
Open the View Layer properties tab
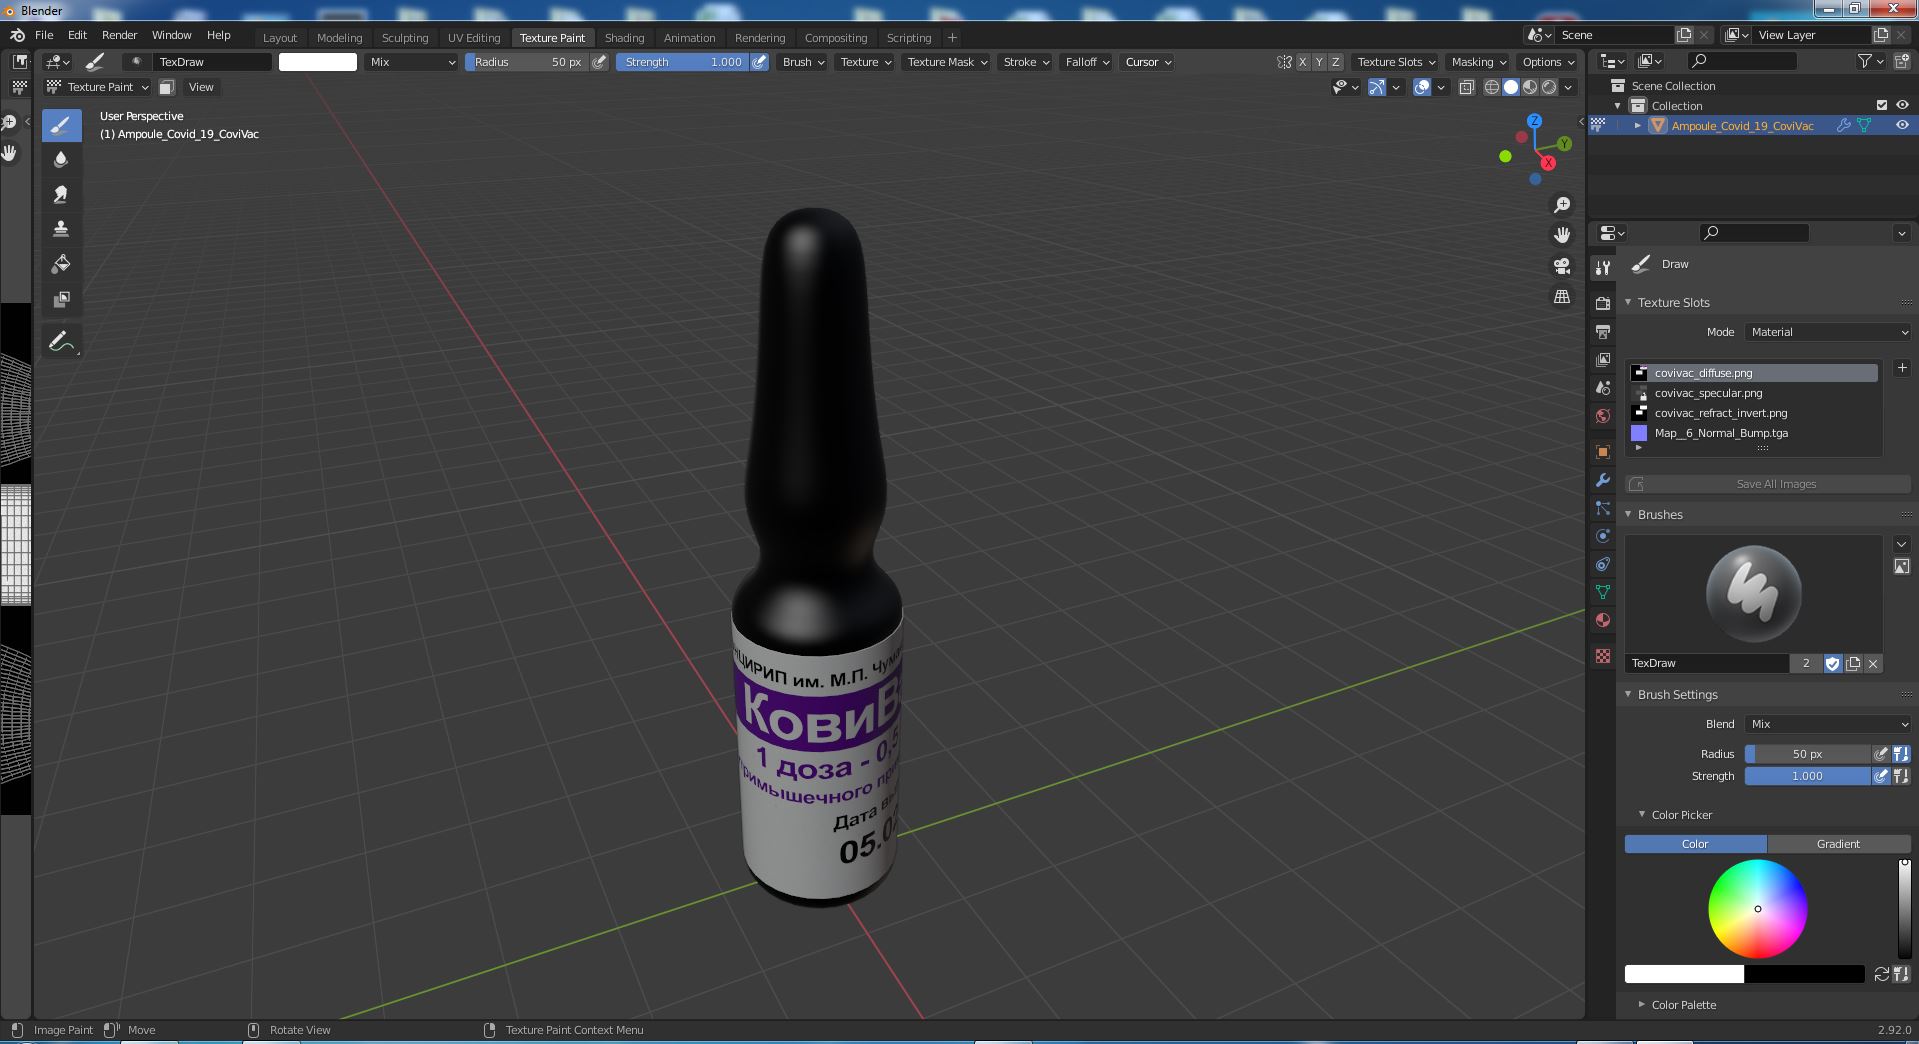1603,359
